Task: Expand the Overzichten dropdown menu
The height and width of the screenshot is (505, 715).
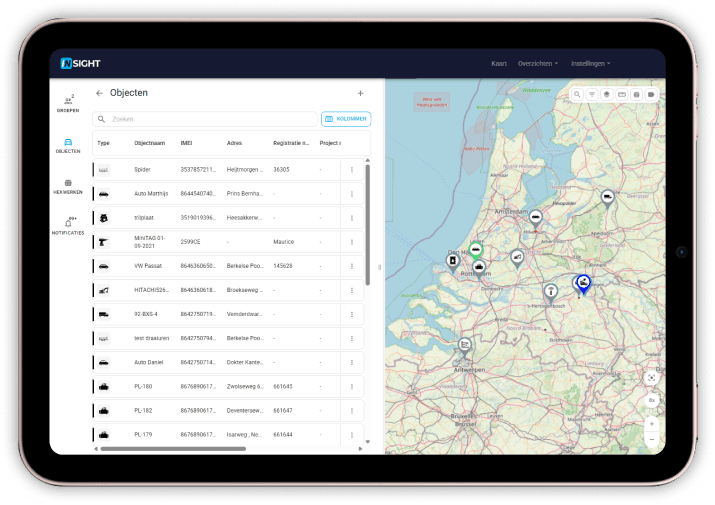Action: click(538, 63)
